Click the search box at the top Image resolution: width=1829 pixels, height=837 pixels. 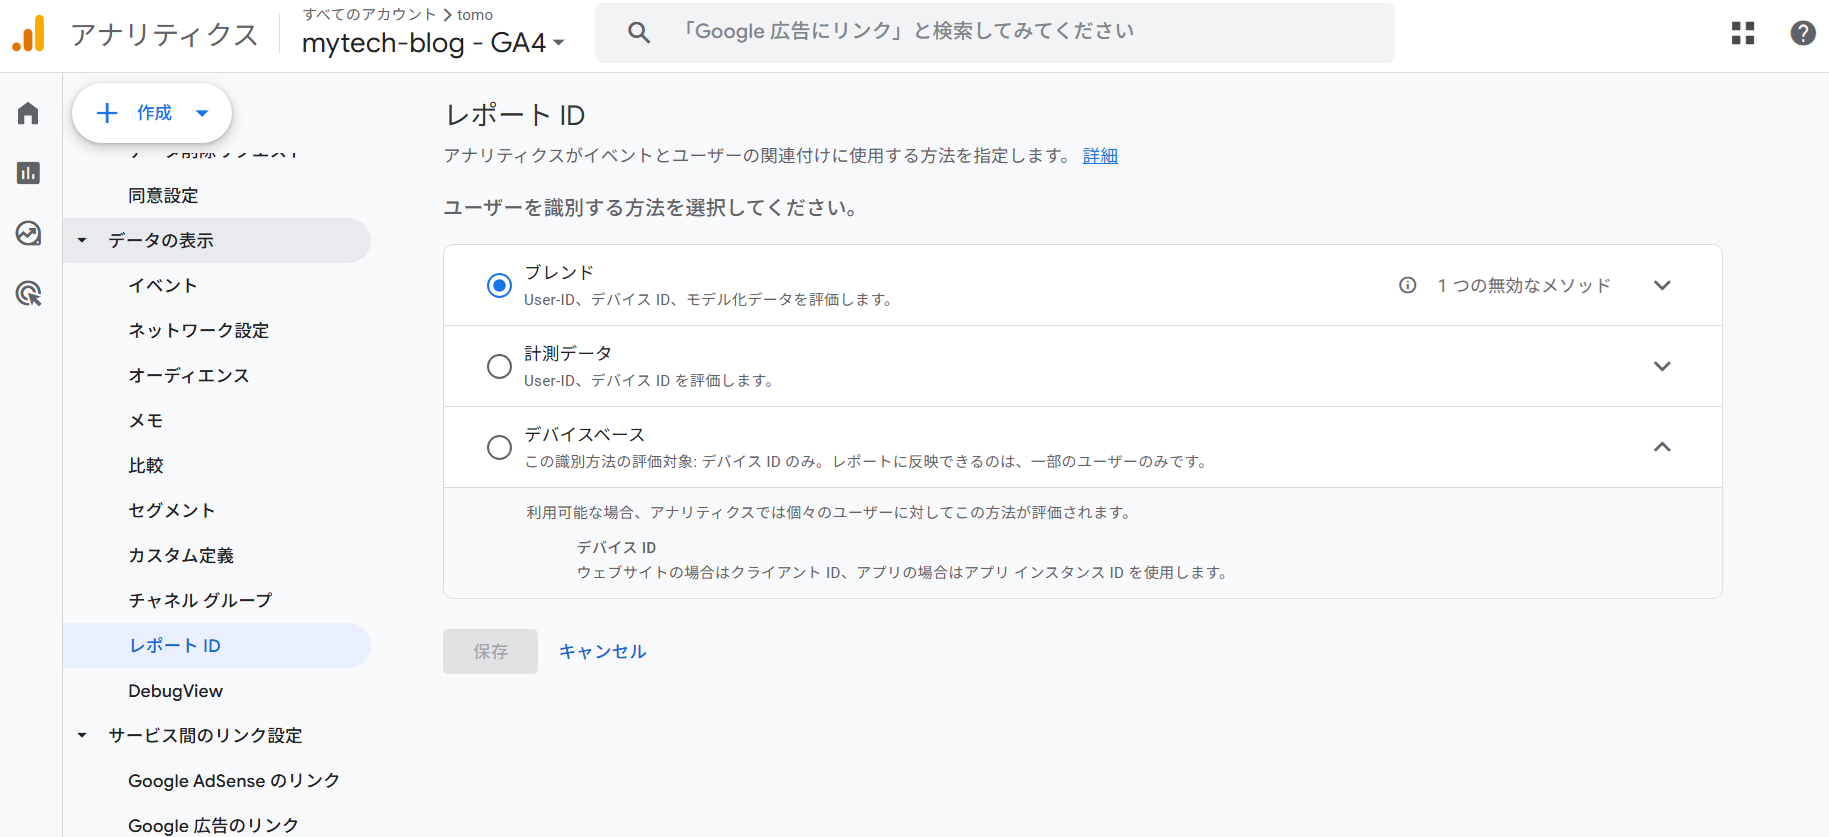pos(994,32)
